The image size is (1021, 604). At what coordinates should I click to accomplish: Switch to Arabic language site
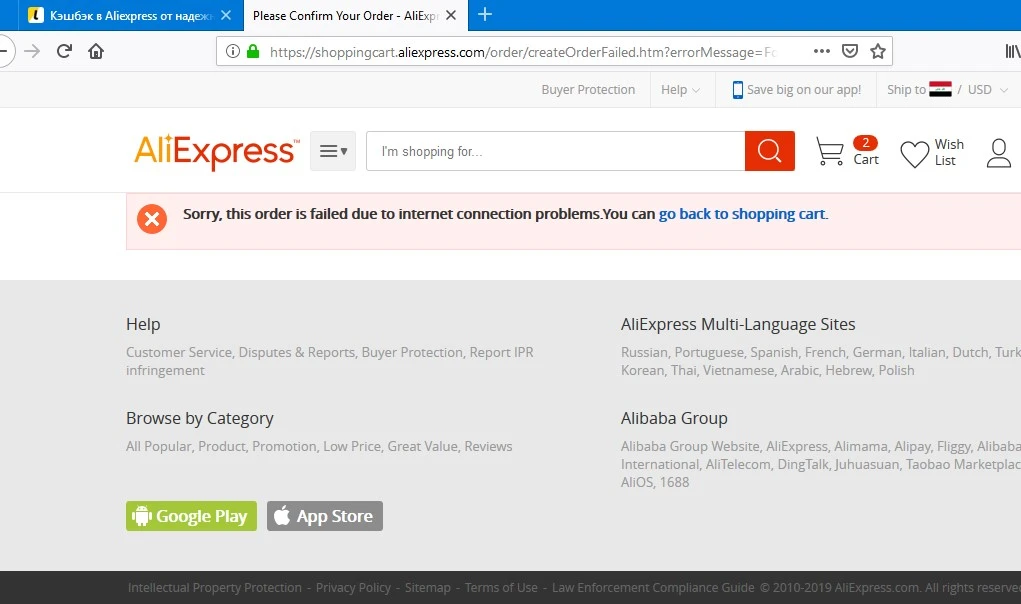[x=800, y=370]
